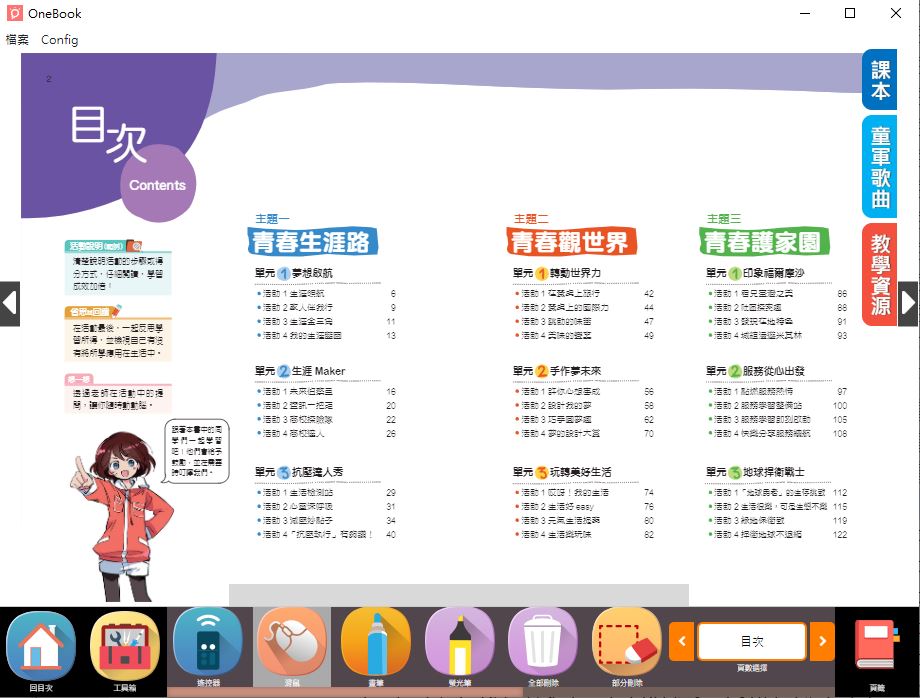Click the activity row for page 58
This screenshot has width=920, height=698.
(x=584, y=405)
